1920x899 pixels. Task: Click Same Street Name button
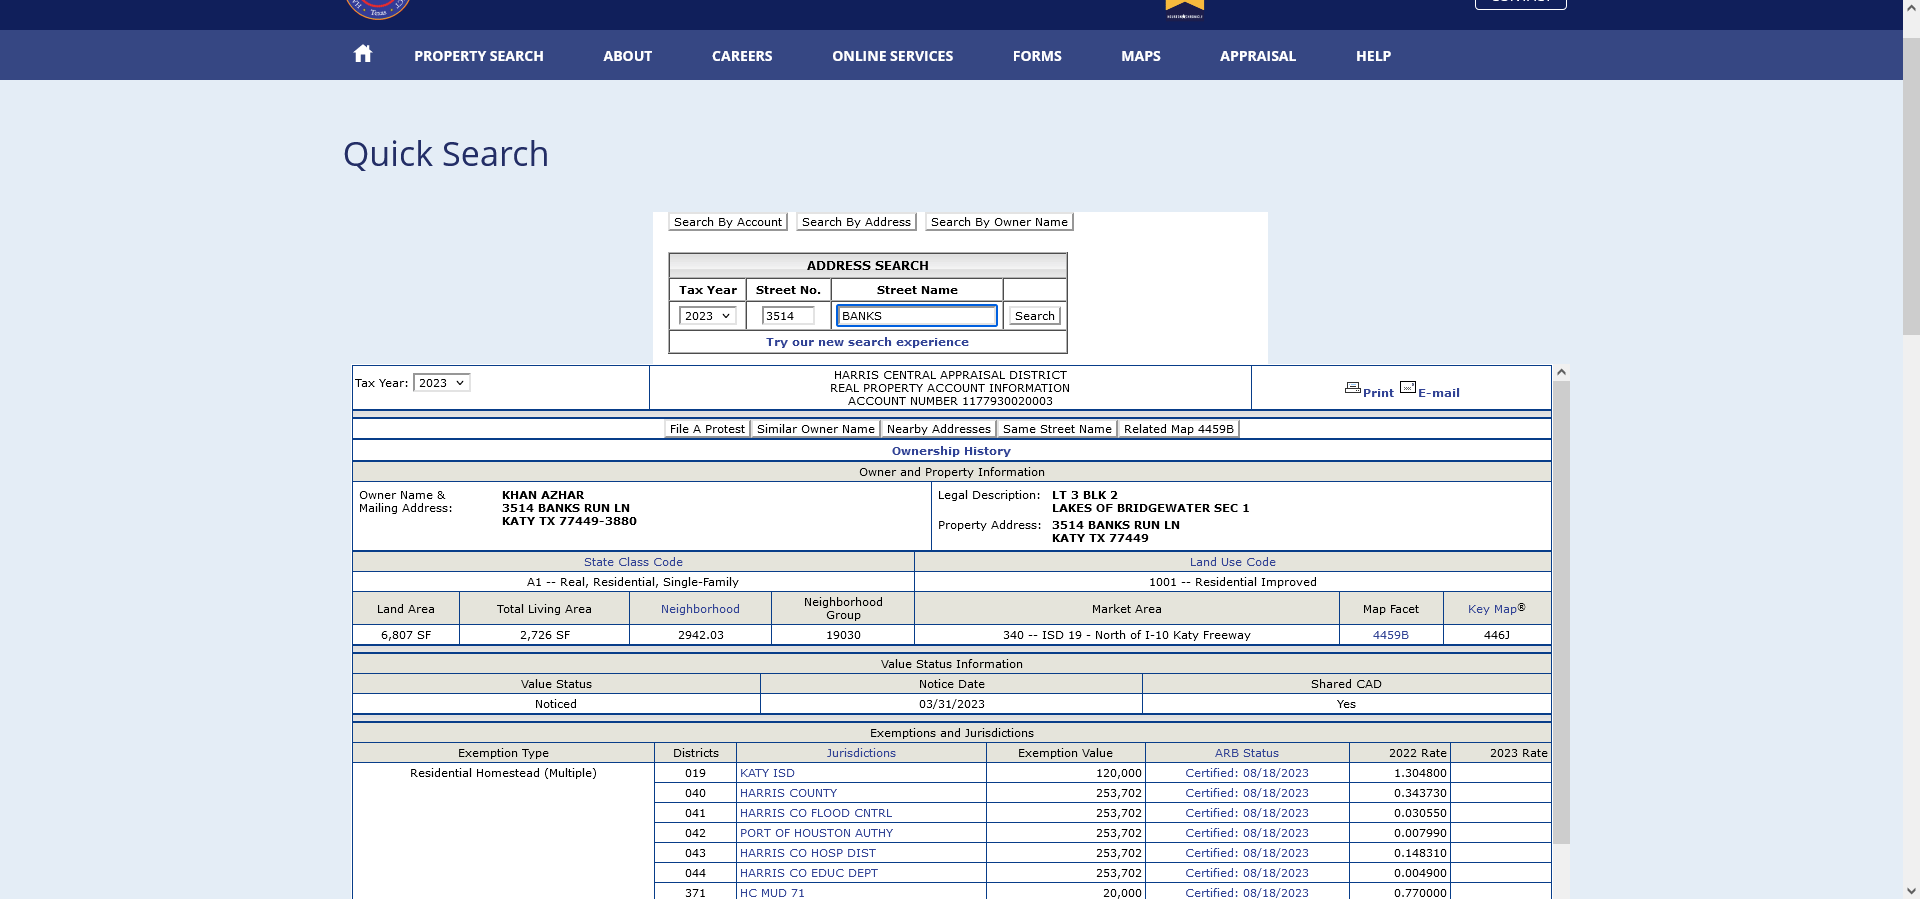[1057, 429]
